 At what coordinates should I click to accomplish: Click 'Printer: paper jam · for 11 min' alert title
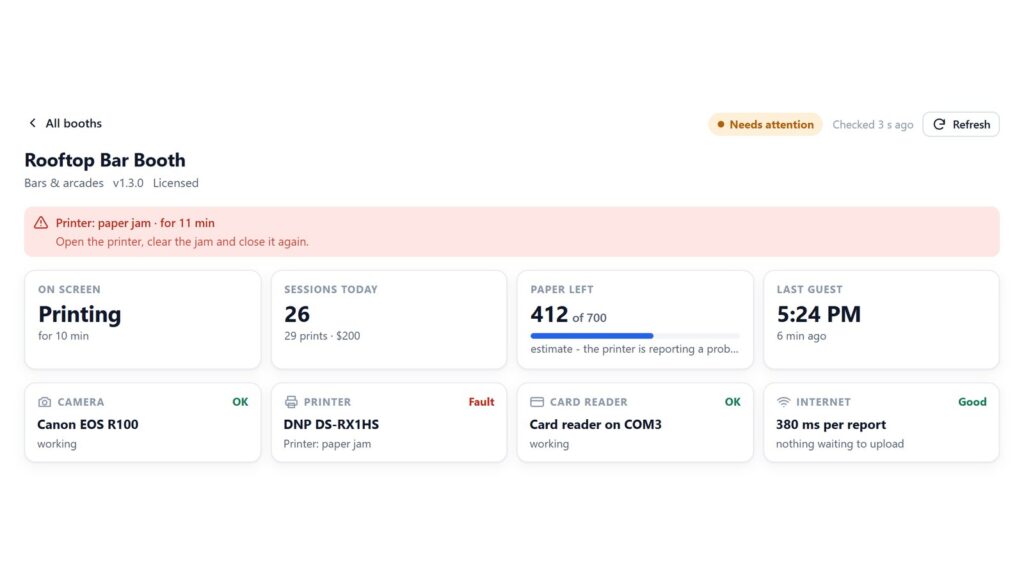click(135, 223)
